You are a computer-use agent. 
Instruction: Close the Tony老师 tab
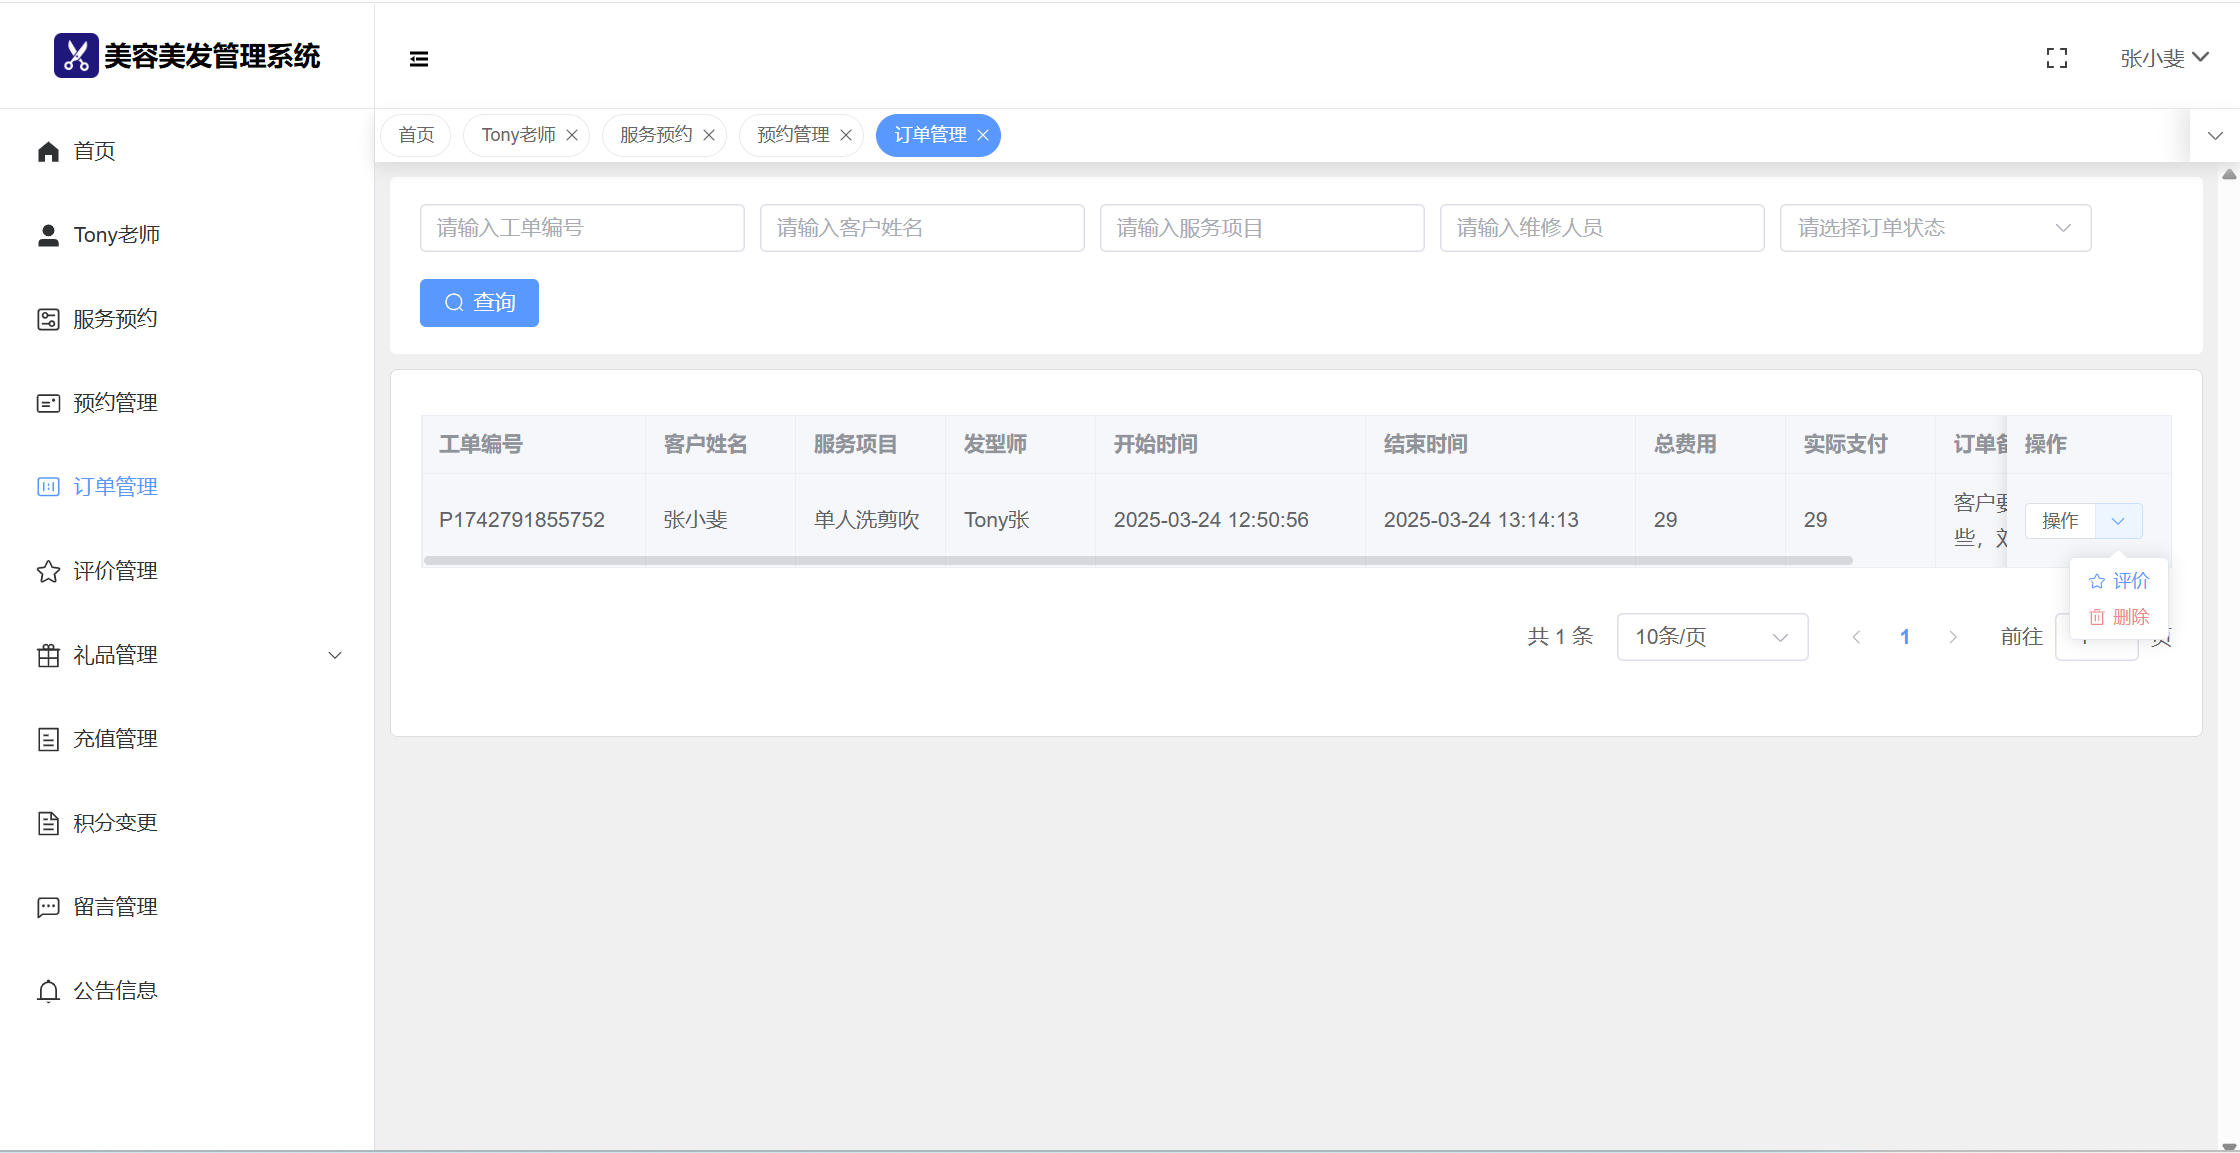click(572, 135)
